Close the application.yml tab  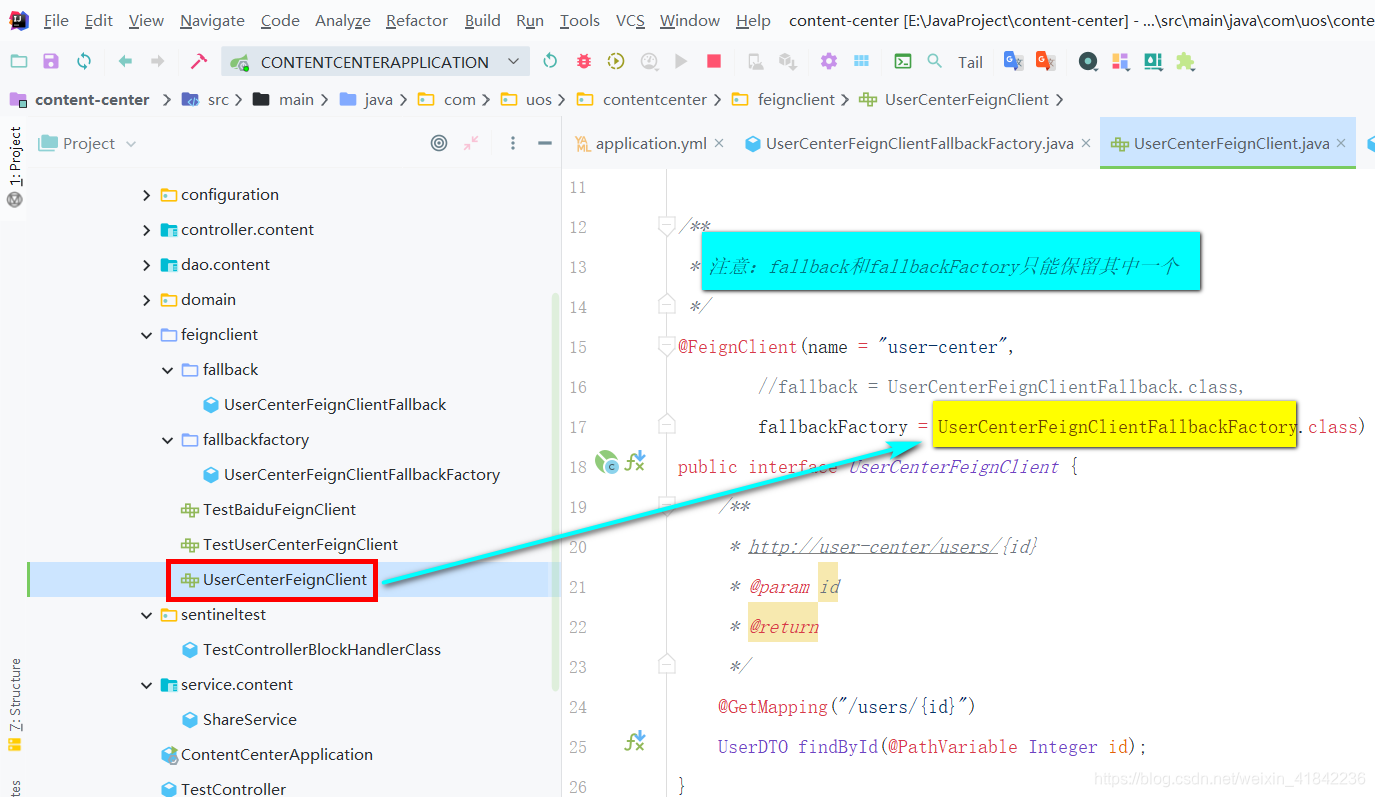[x=718, y=143]
